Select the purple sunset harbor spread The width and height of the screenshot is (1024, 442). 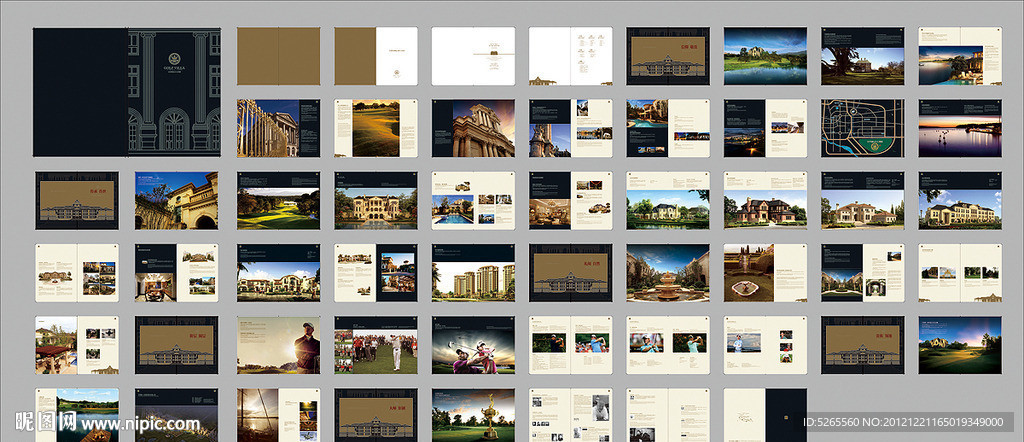[960, 128]
